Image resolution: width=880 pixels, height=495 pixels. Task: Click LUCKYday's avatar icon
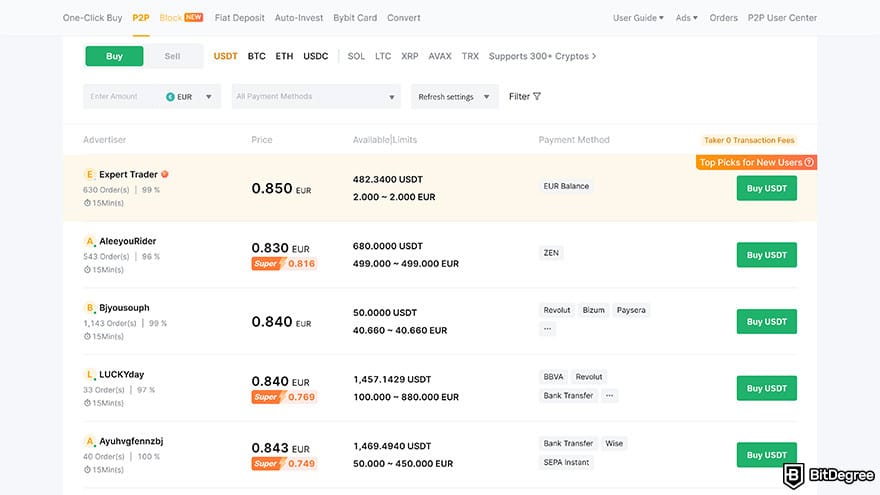[x=89, y=374]
